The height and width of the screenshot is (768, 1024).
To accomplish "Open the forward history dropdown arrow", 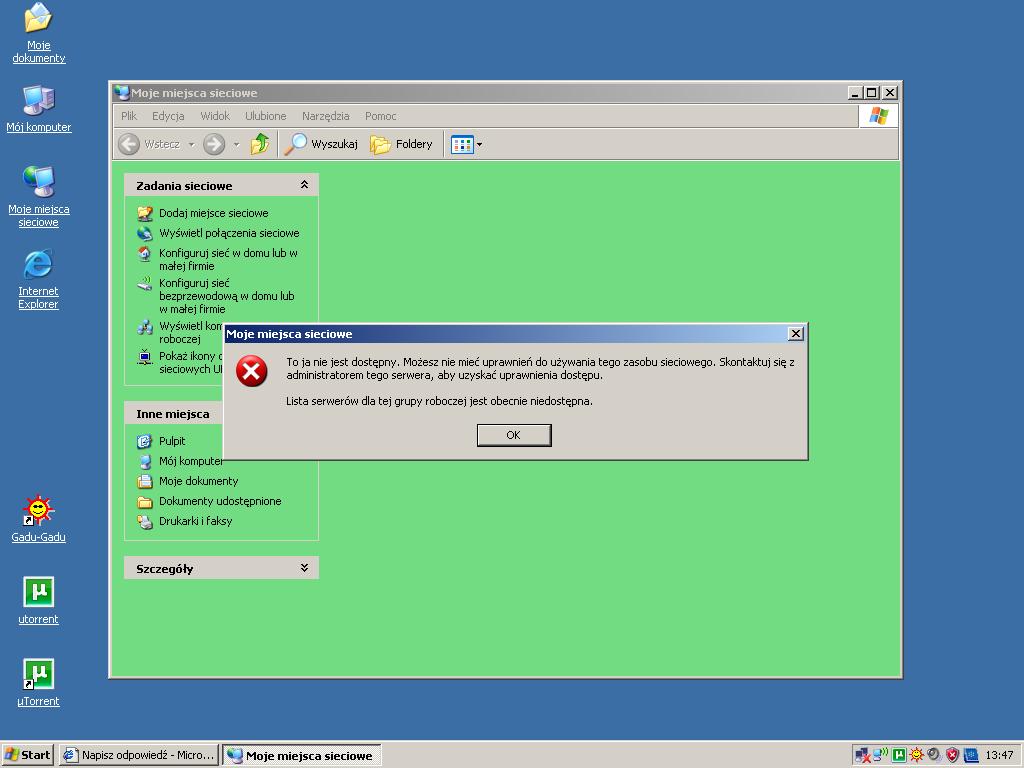I will 236,144.
